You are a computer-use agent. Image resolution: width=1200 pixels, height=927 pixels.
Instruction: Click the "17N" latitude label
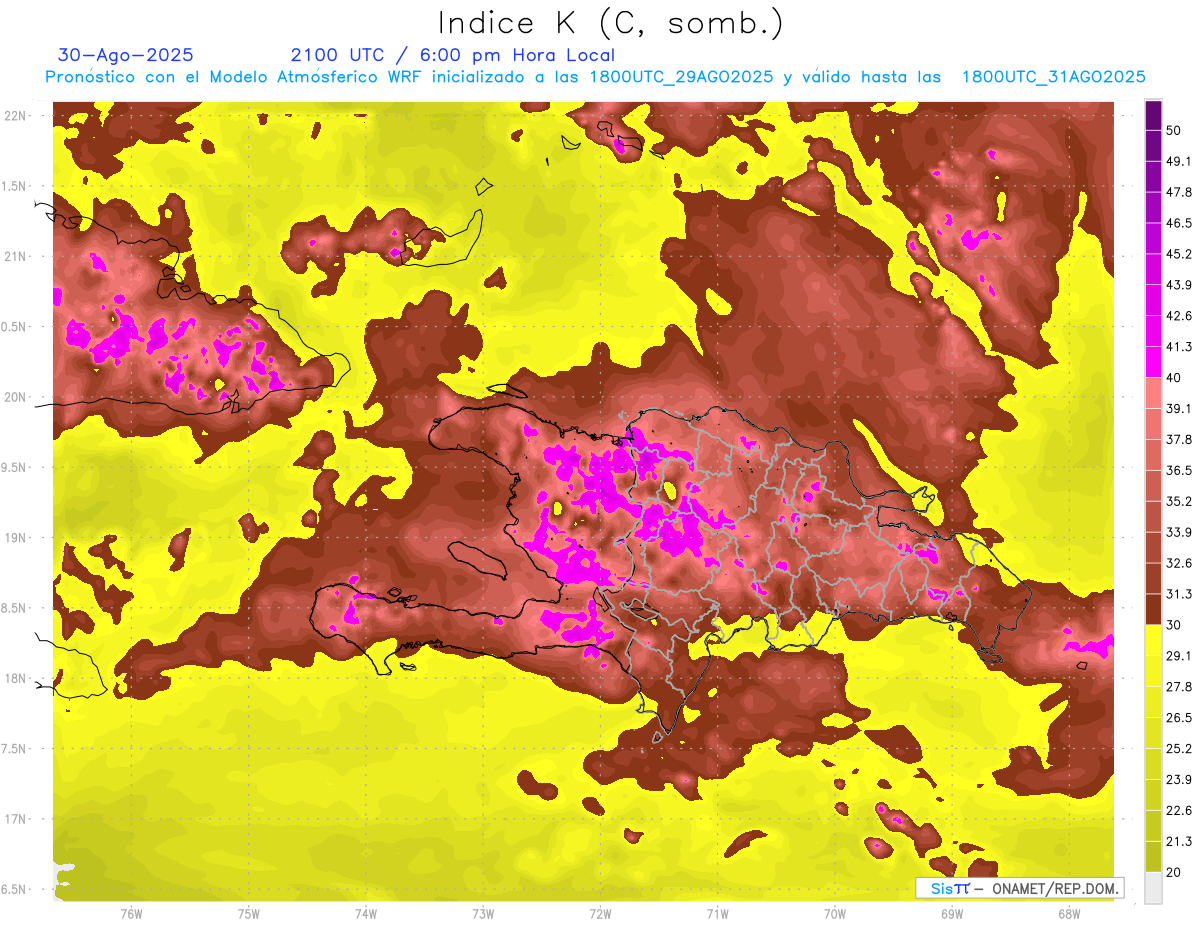(16, 819)
